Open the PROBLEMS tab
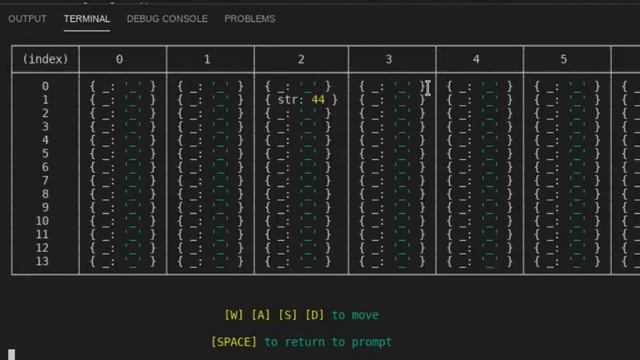Image resolution: width=640 pixels, height=360 pixels. (x=250, y=19)
